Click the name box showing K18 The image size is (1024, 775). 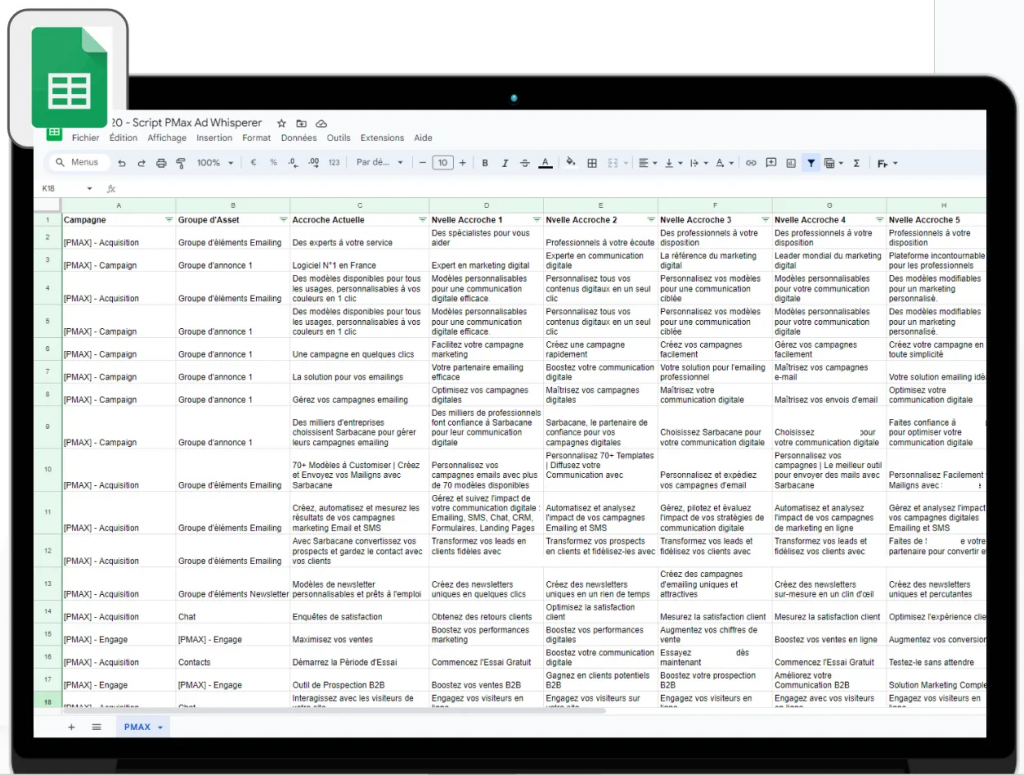pyautogui.click(x=67, y=189)
